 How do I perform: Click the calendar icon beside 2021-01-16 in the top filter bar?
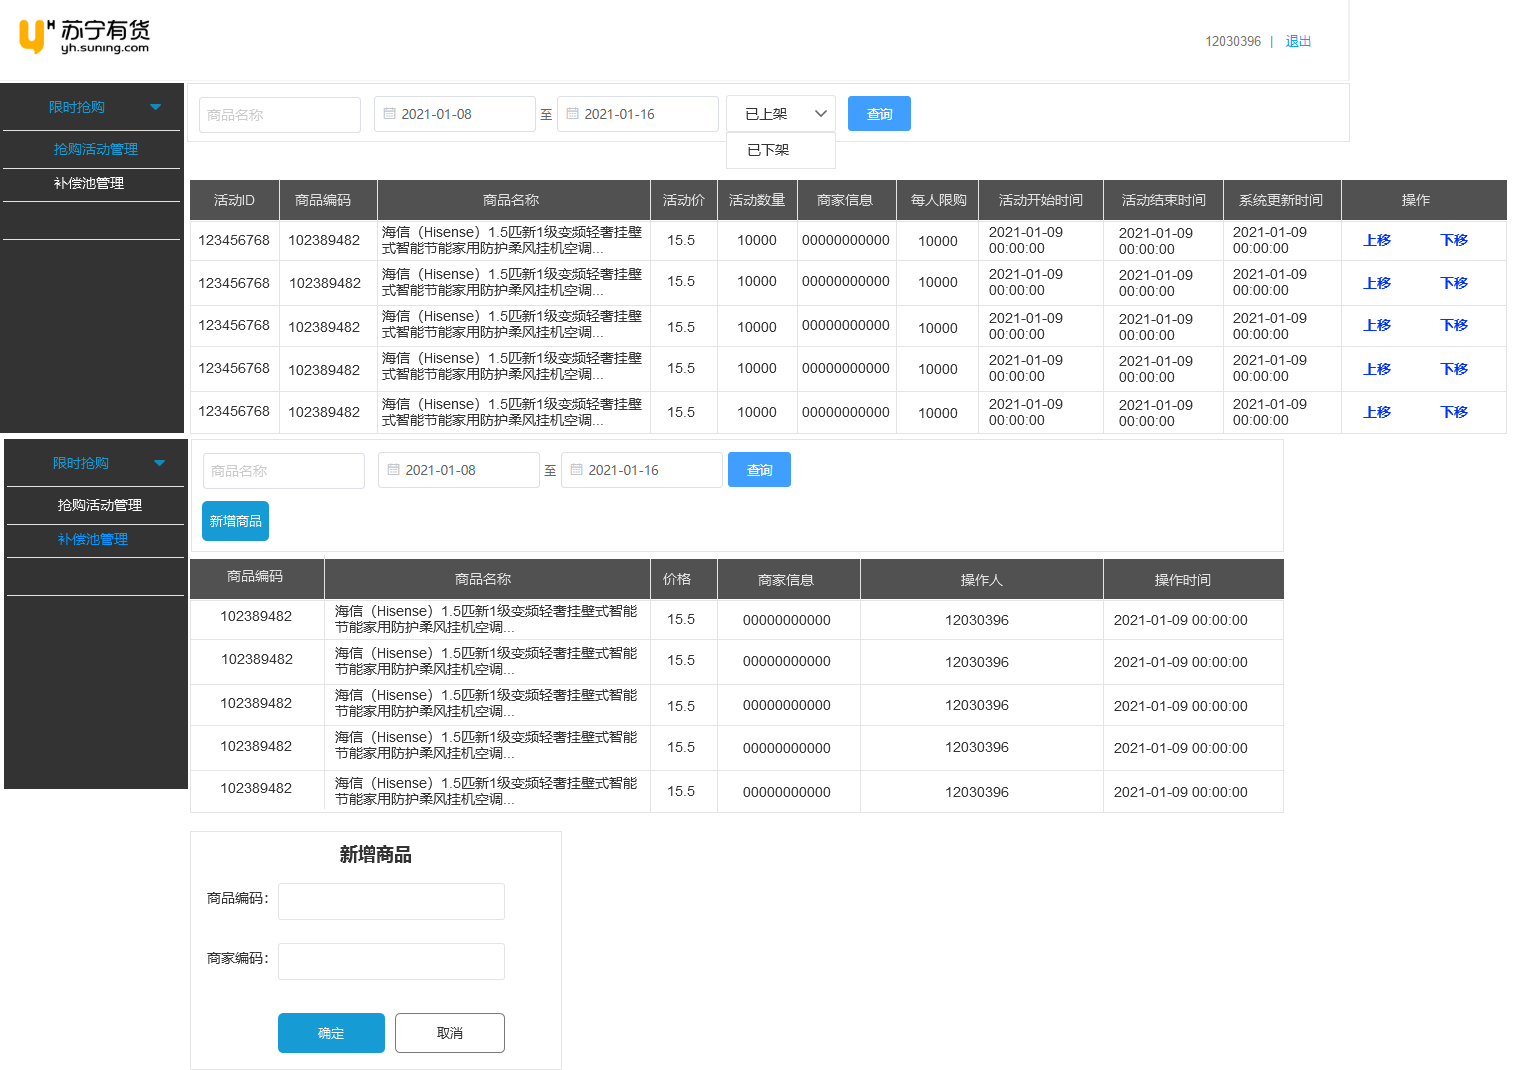pyautogui.click(x=573, y=114)
